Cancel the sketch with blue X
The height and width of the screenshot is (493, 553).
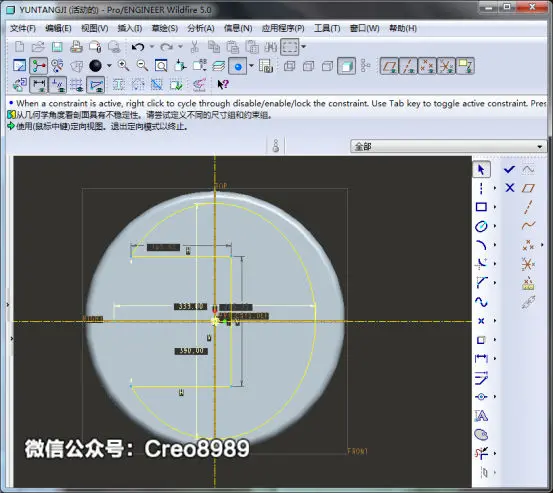point(510,188)
